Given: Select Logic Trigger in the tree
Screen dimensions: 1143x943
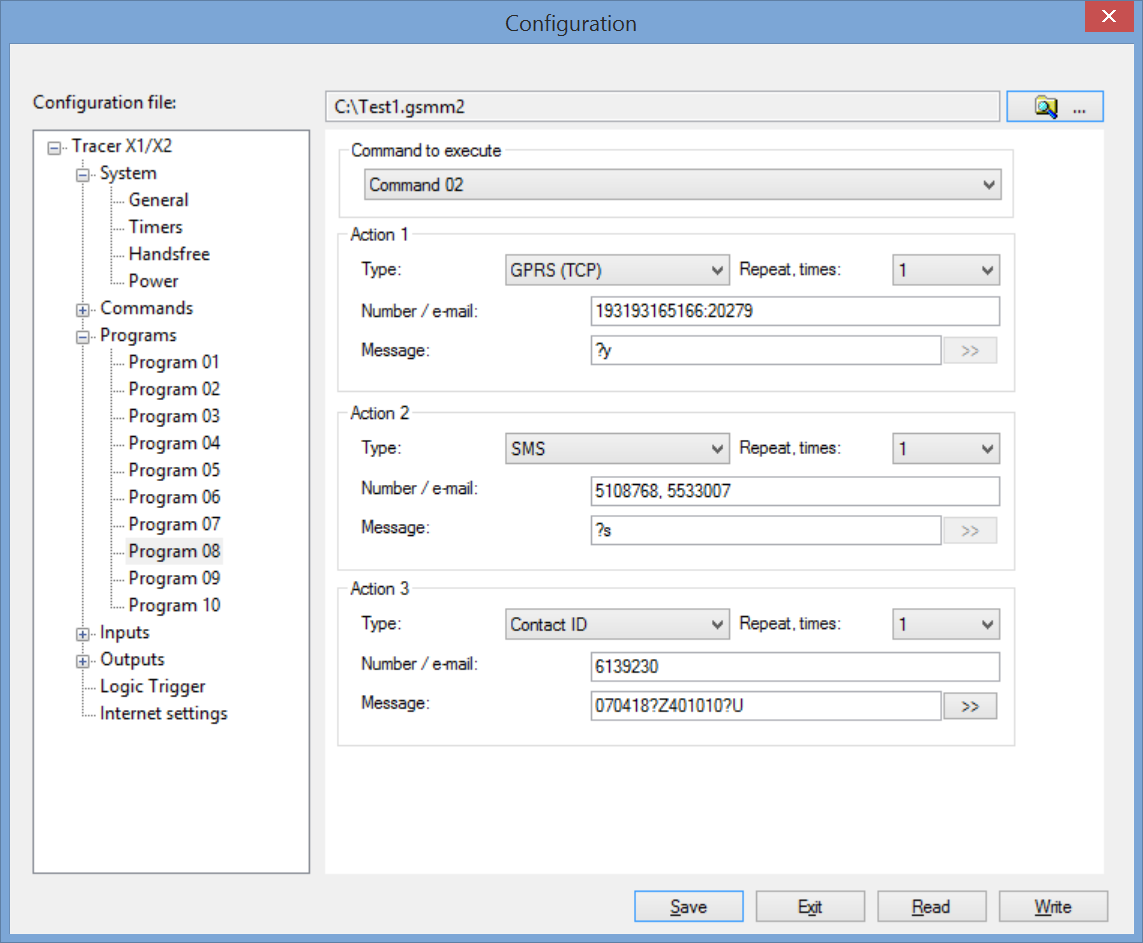Looking at the screenshot, I should [152, 686].
